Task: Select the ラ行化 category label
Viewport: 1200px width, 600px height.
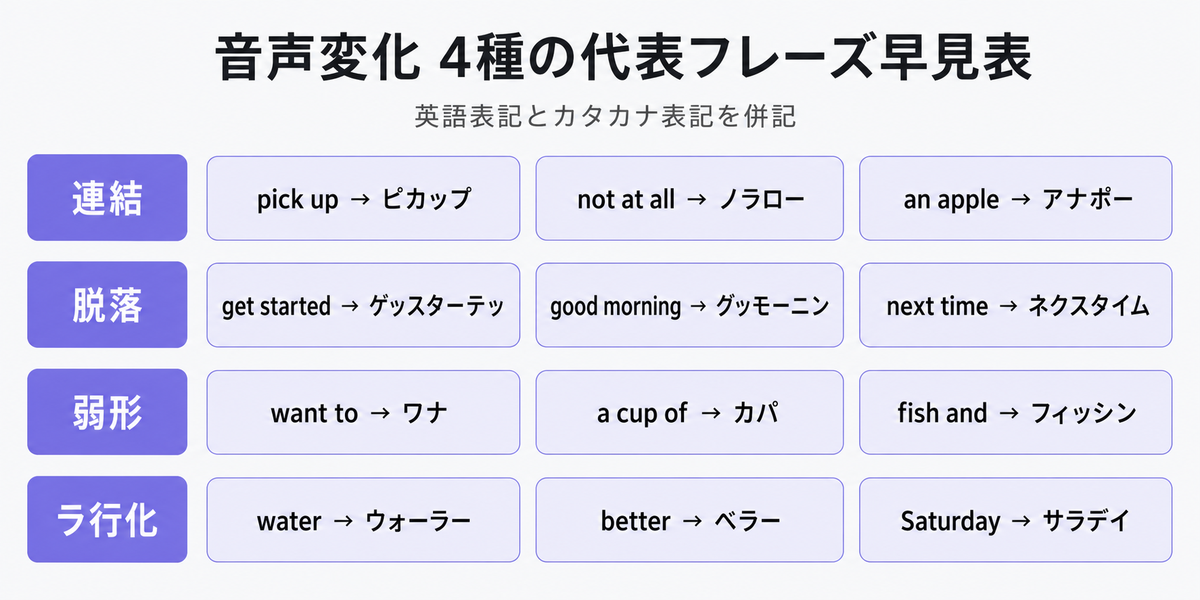Action: pyautogui.click(x=107, y=520)
